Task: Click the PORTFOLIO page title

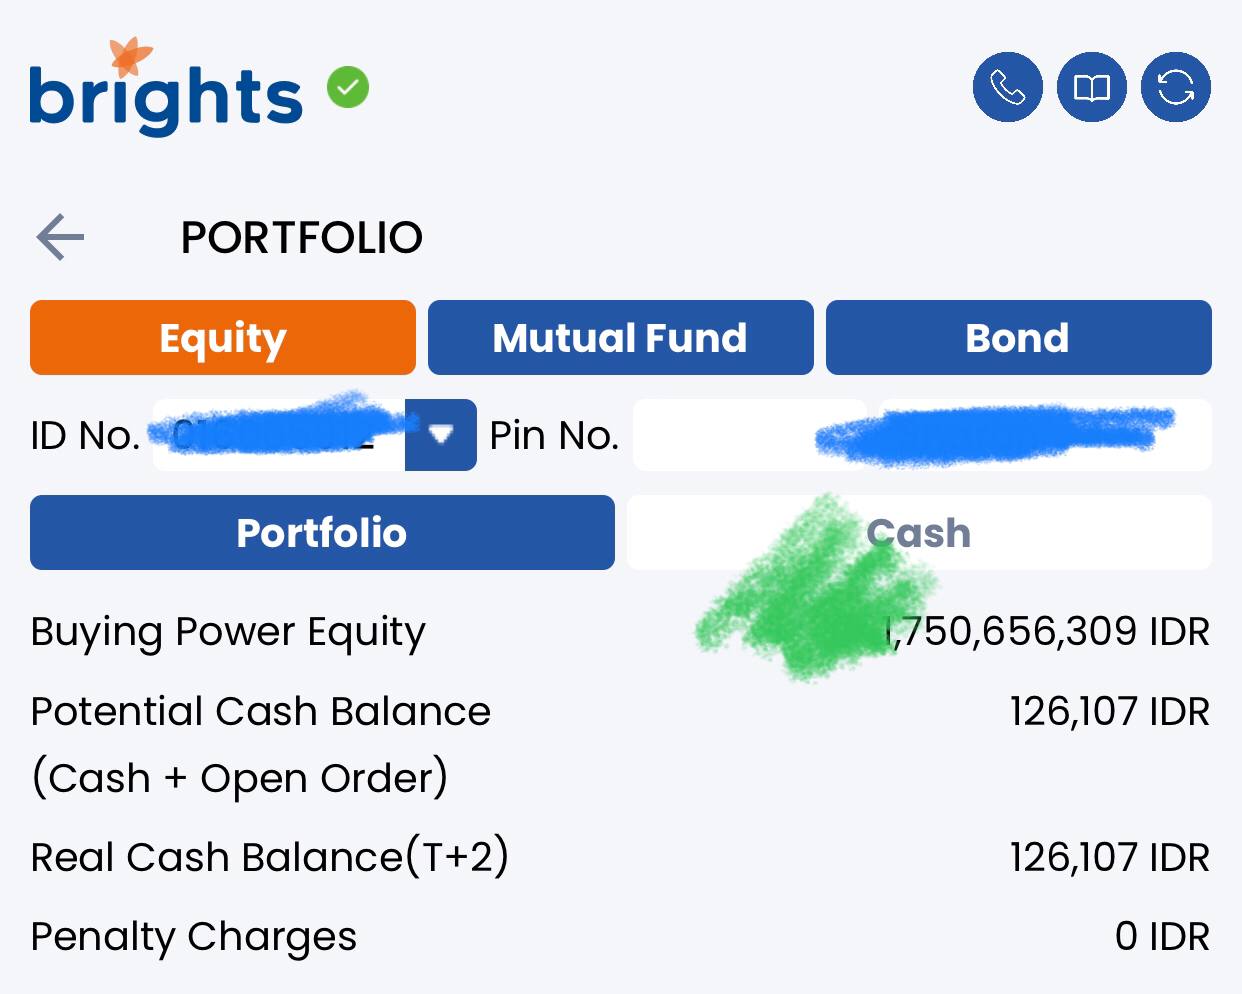Action: pyautogui.click(x=302, y=238)
